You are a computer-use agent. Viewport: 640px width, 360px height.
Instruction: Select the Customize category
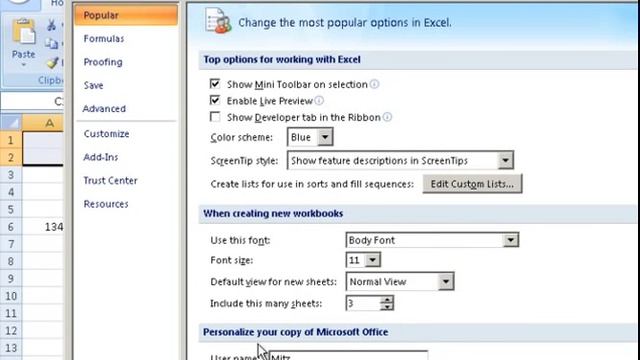107,134
